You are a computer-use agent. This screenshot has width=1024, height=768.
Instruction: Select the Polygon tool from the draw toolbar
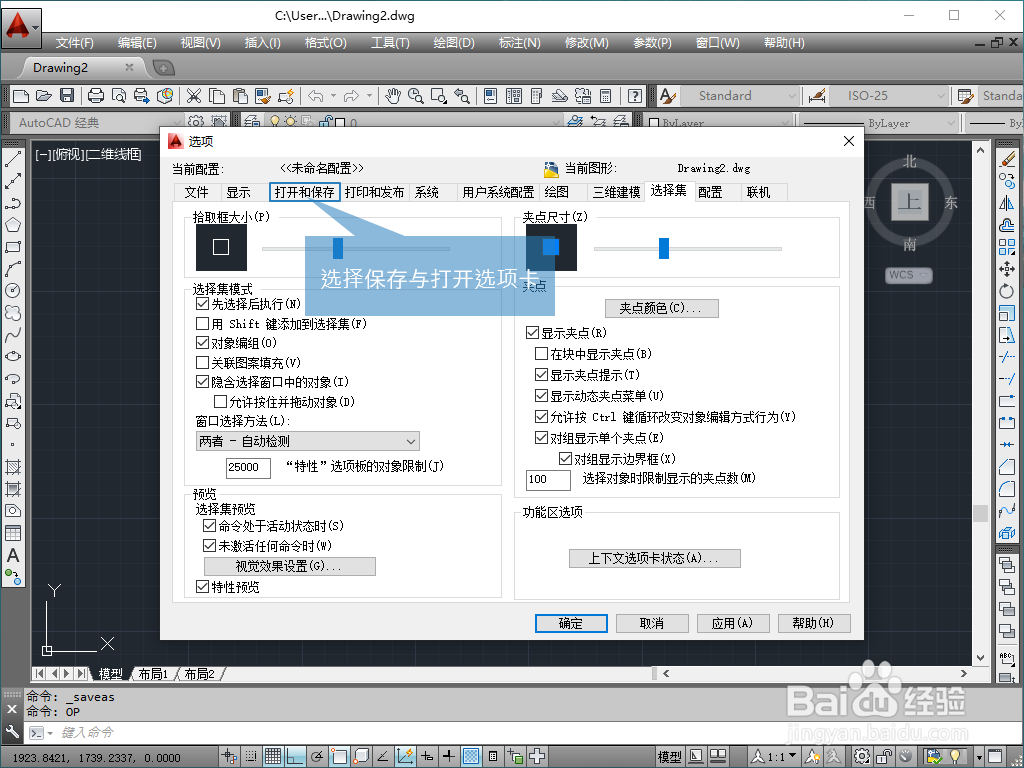point(13,226)
